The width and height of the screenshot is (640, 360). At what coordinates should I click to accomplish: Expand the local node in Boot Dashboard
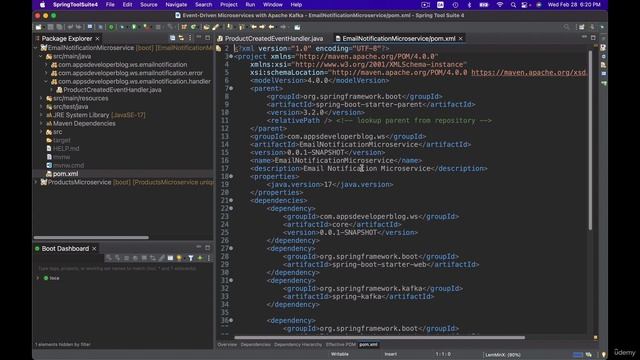(38, 278)
